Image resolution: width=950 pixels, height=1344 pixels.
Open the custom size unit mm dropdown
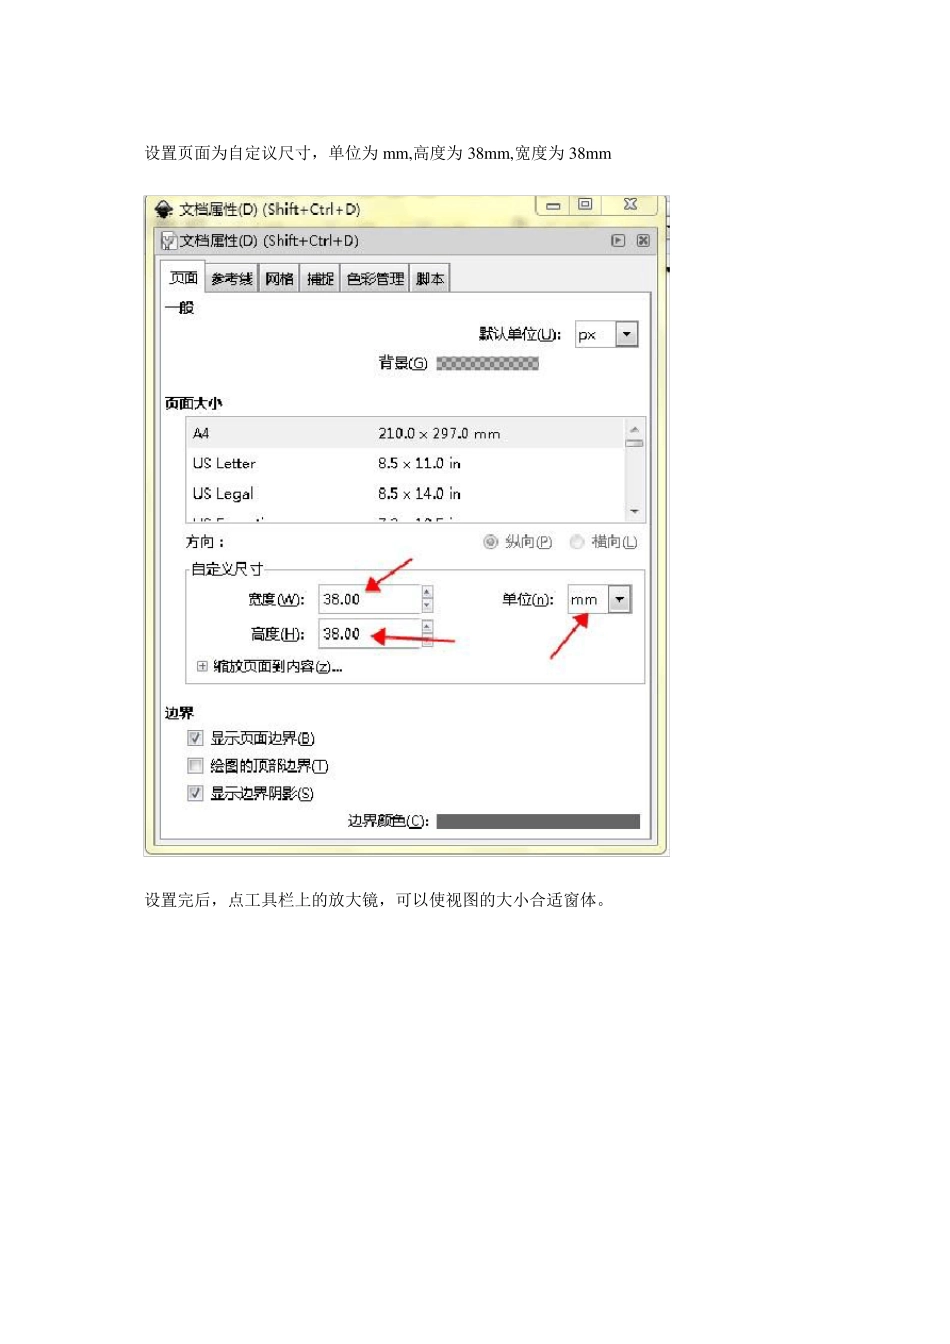coord(620,599)
